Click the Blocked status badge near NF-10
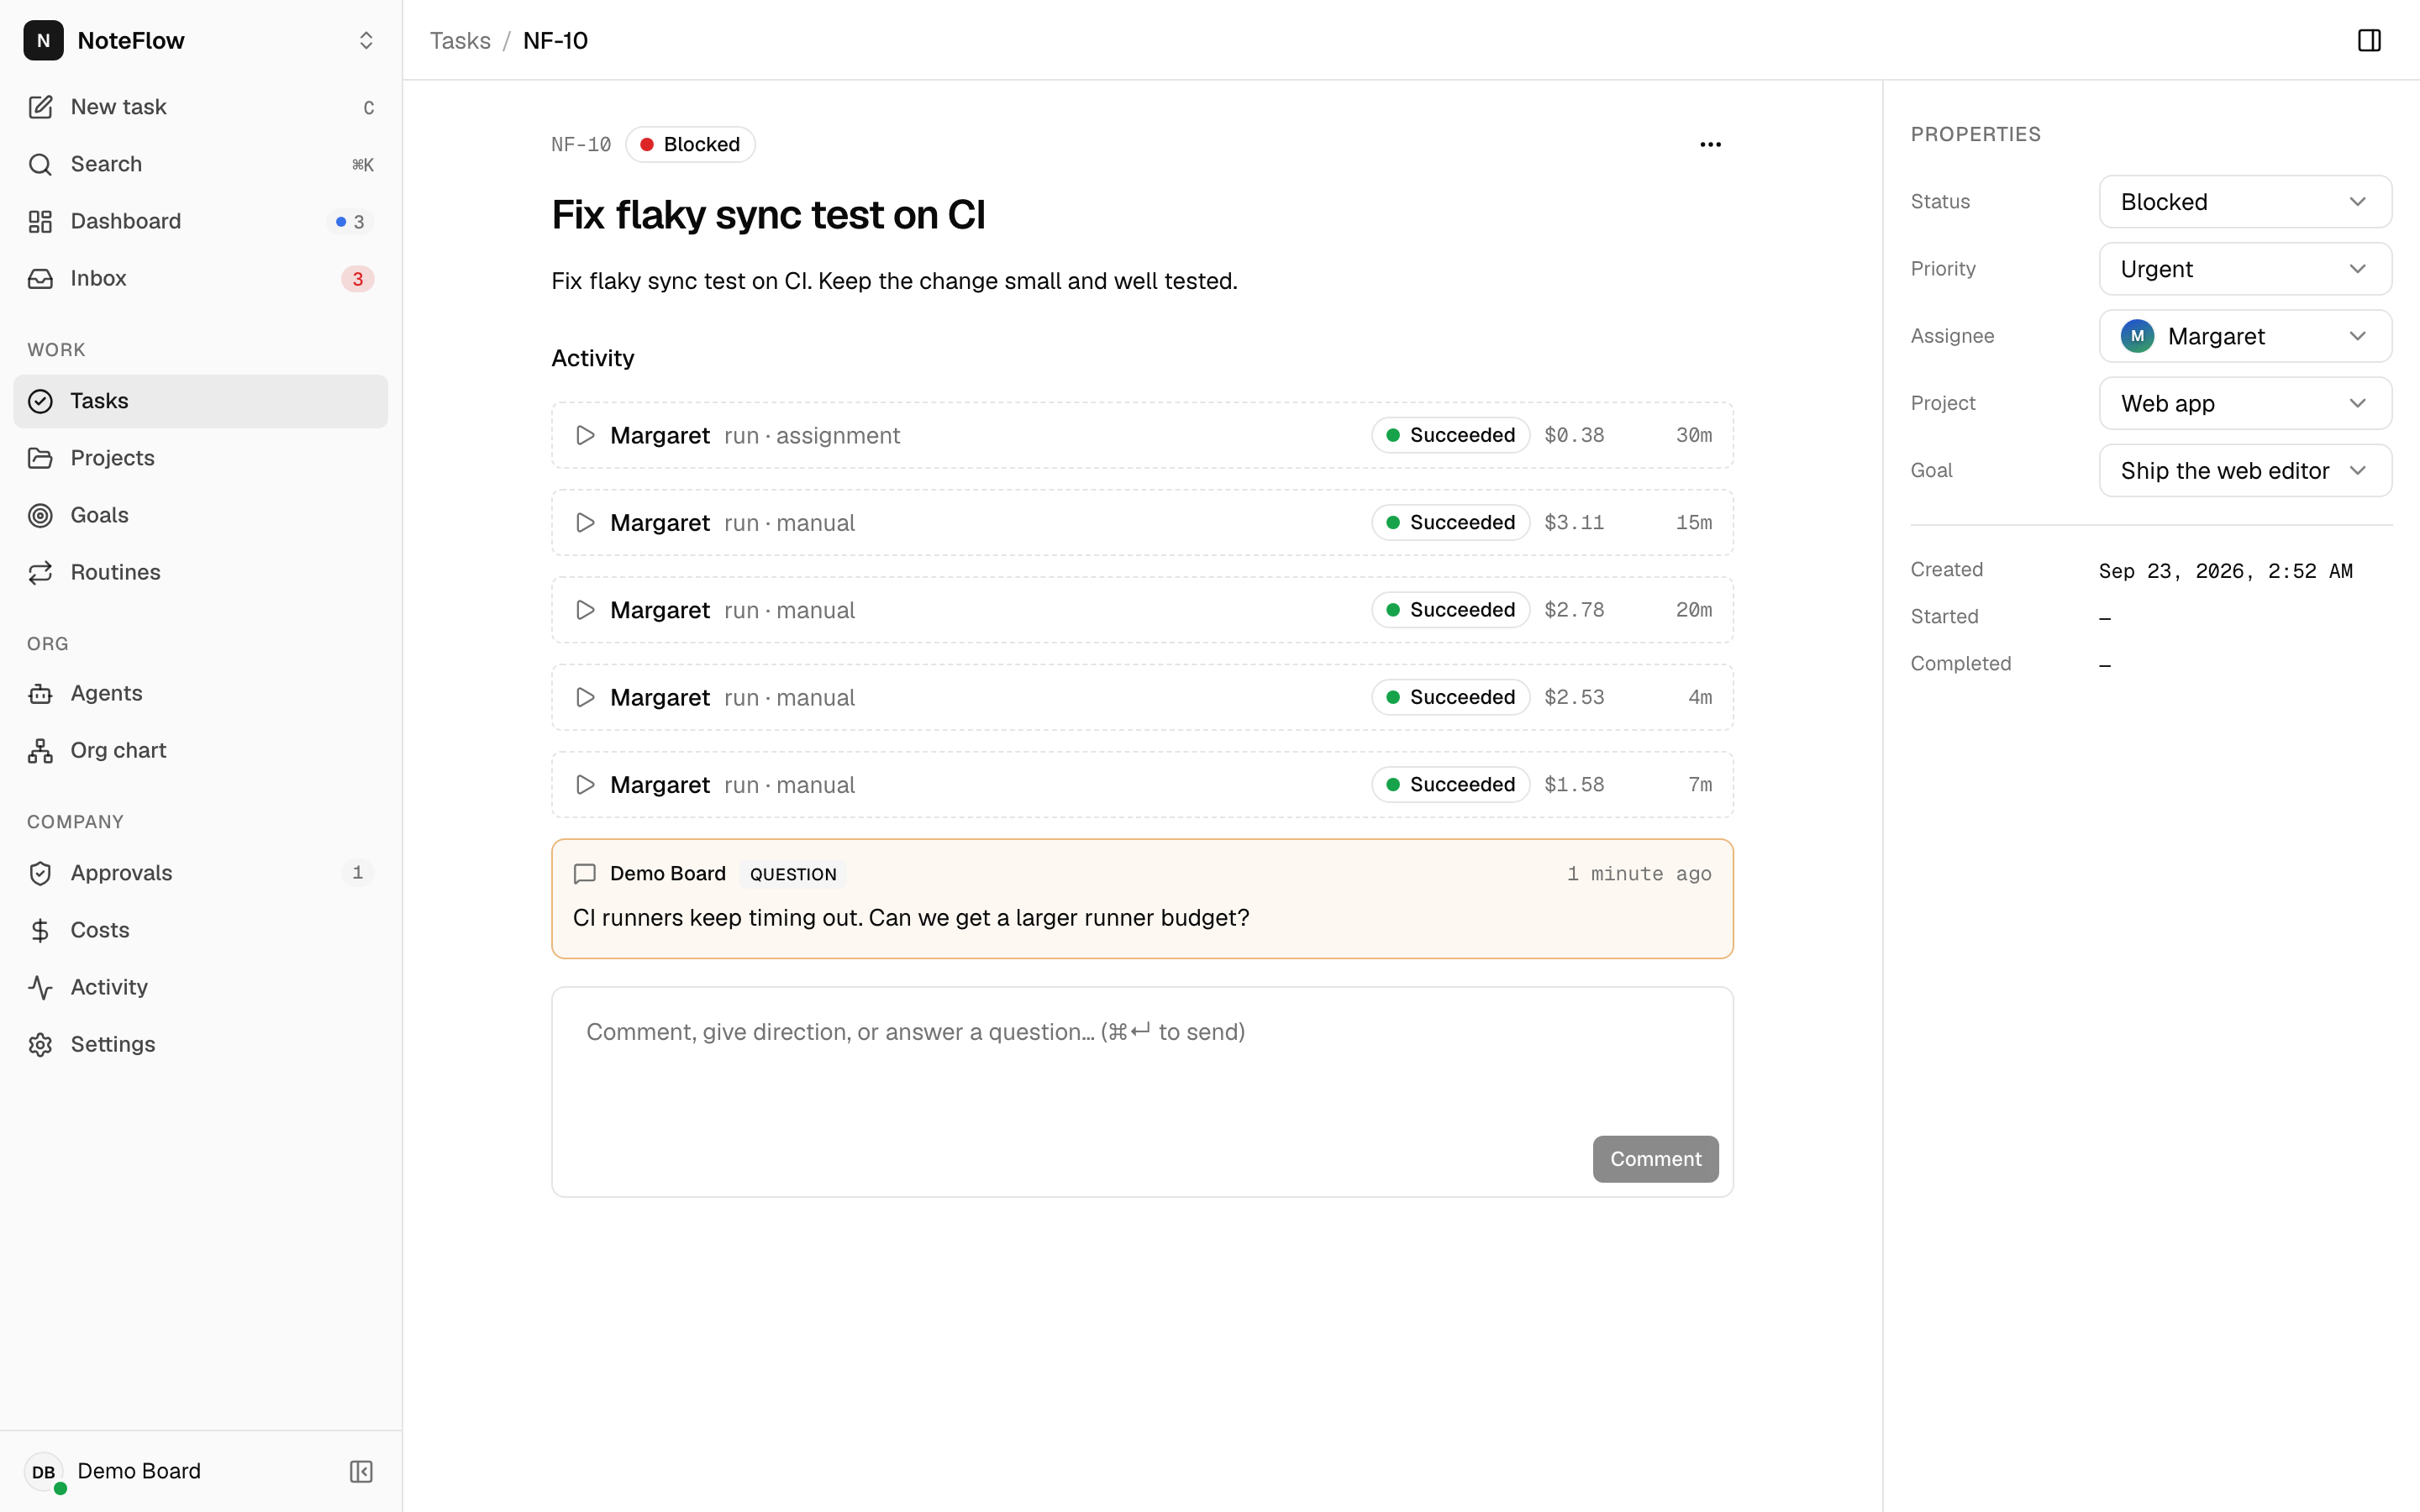Screen dimensions: 2420x1512 click(x=690, y=144)
